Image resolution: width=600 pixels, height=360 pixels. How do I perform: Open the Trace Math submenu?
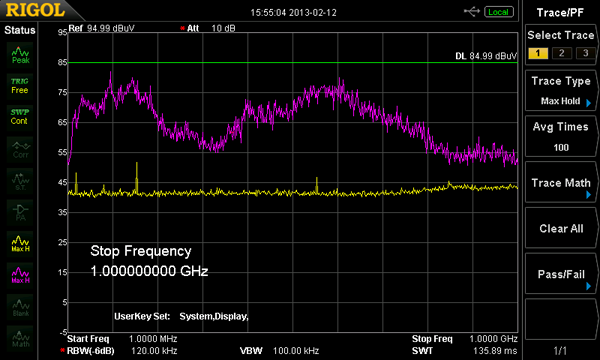click(x=561, y=182)
